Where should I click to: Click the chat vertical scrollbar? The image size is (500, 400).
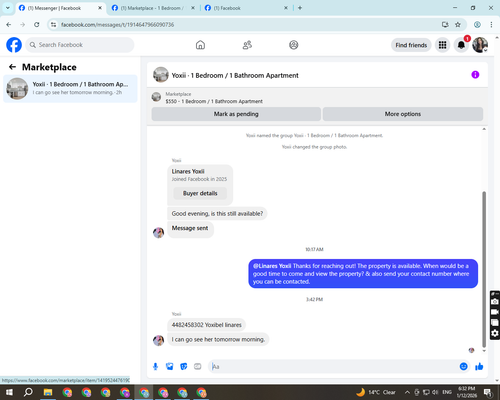coord(484,269)
